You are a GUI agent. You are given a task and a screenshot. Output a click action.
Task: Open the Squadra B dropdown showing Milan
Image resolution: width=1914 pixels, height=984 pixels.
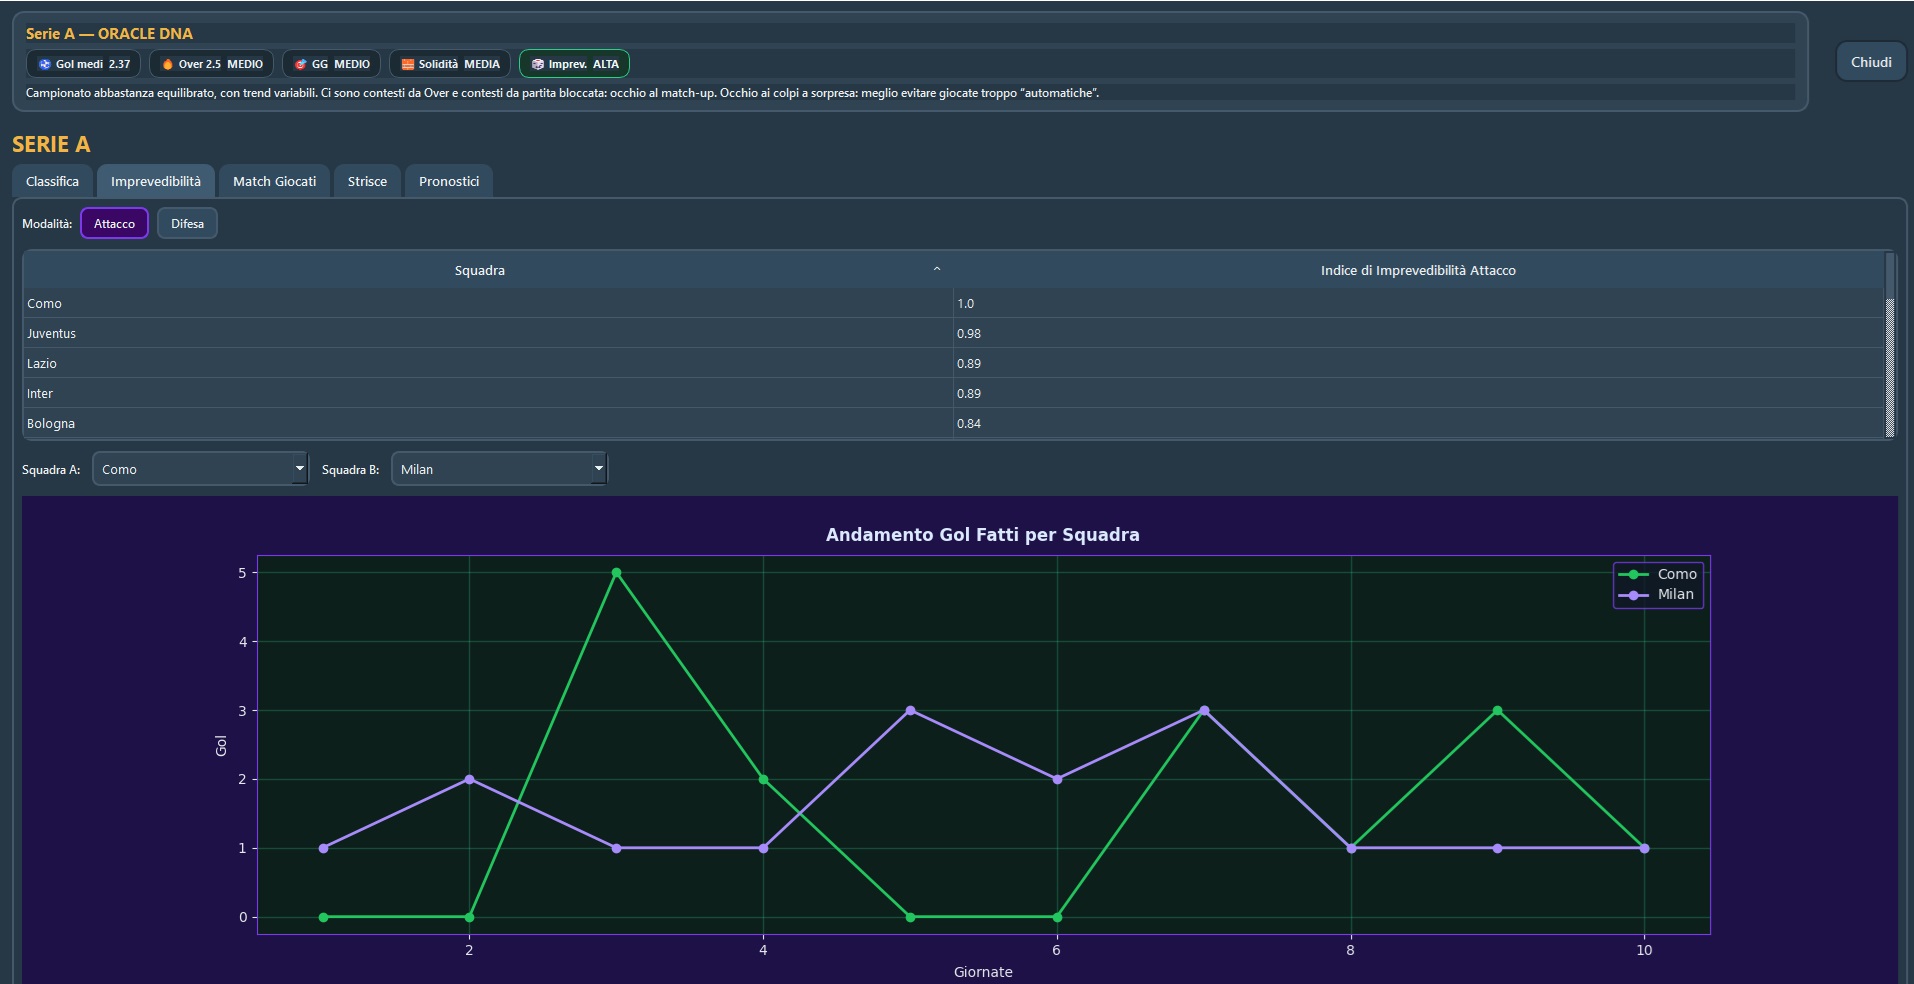pos(499,468)
